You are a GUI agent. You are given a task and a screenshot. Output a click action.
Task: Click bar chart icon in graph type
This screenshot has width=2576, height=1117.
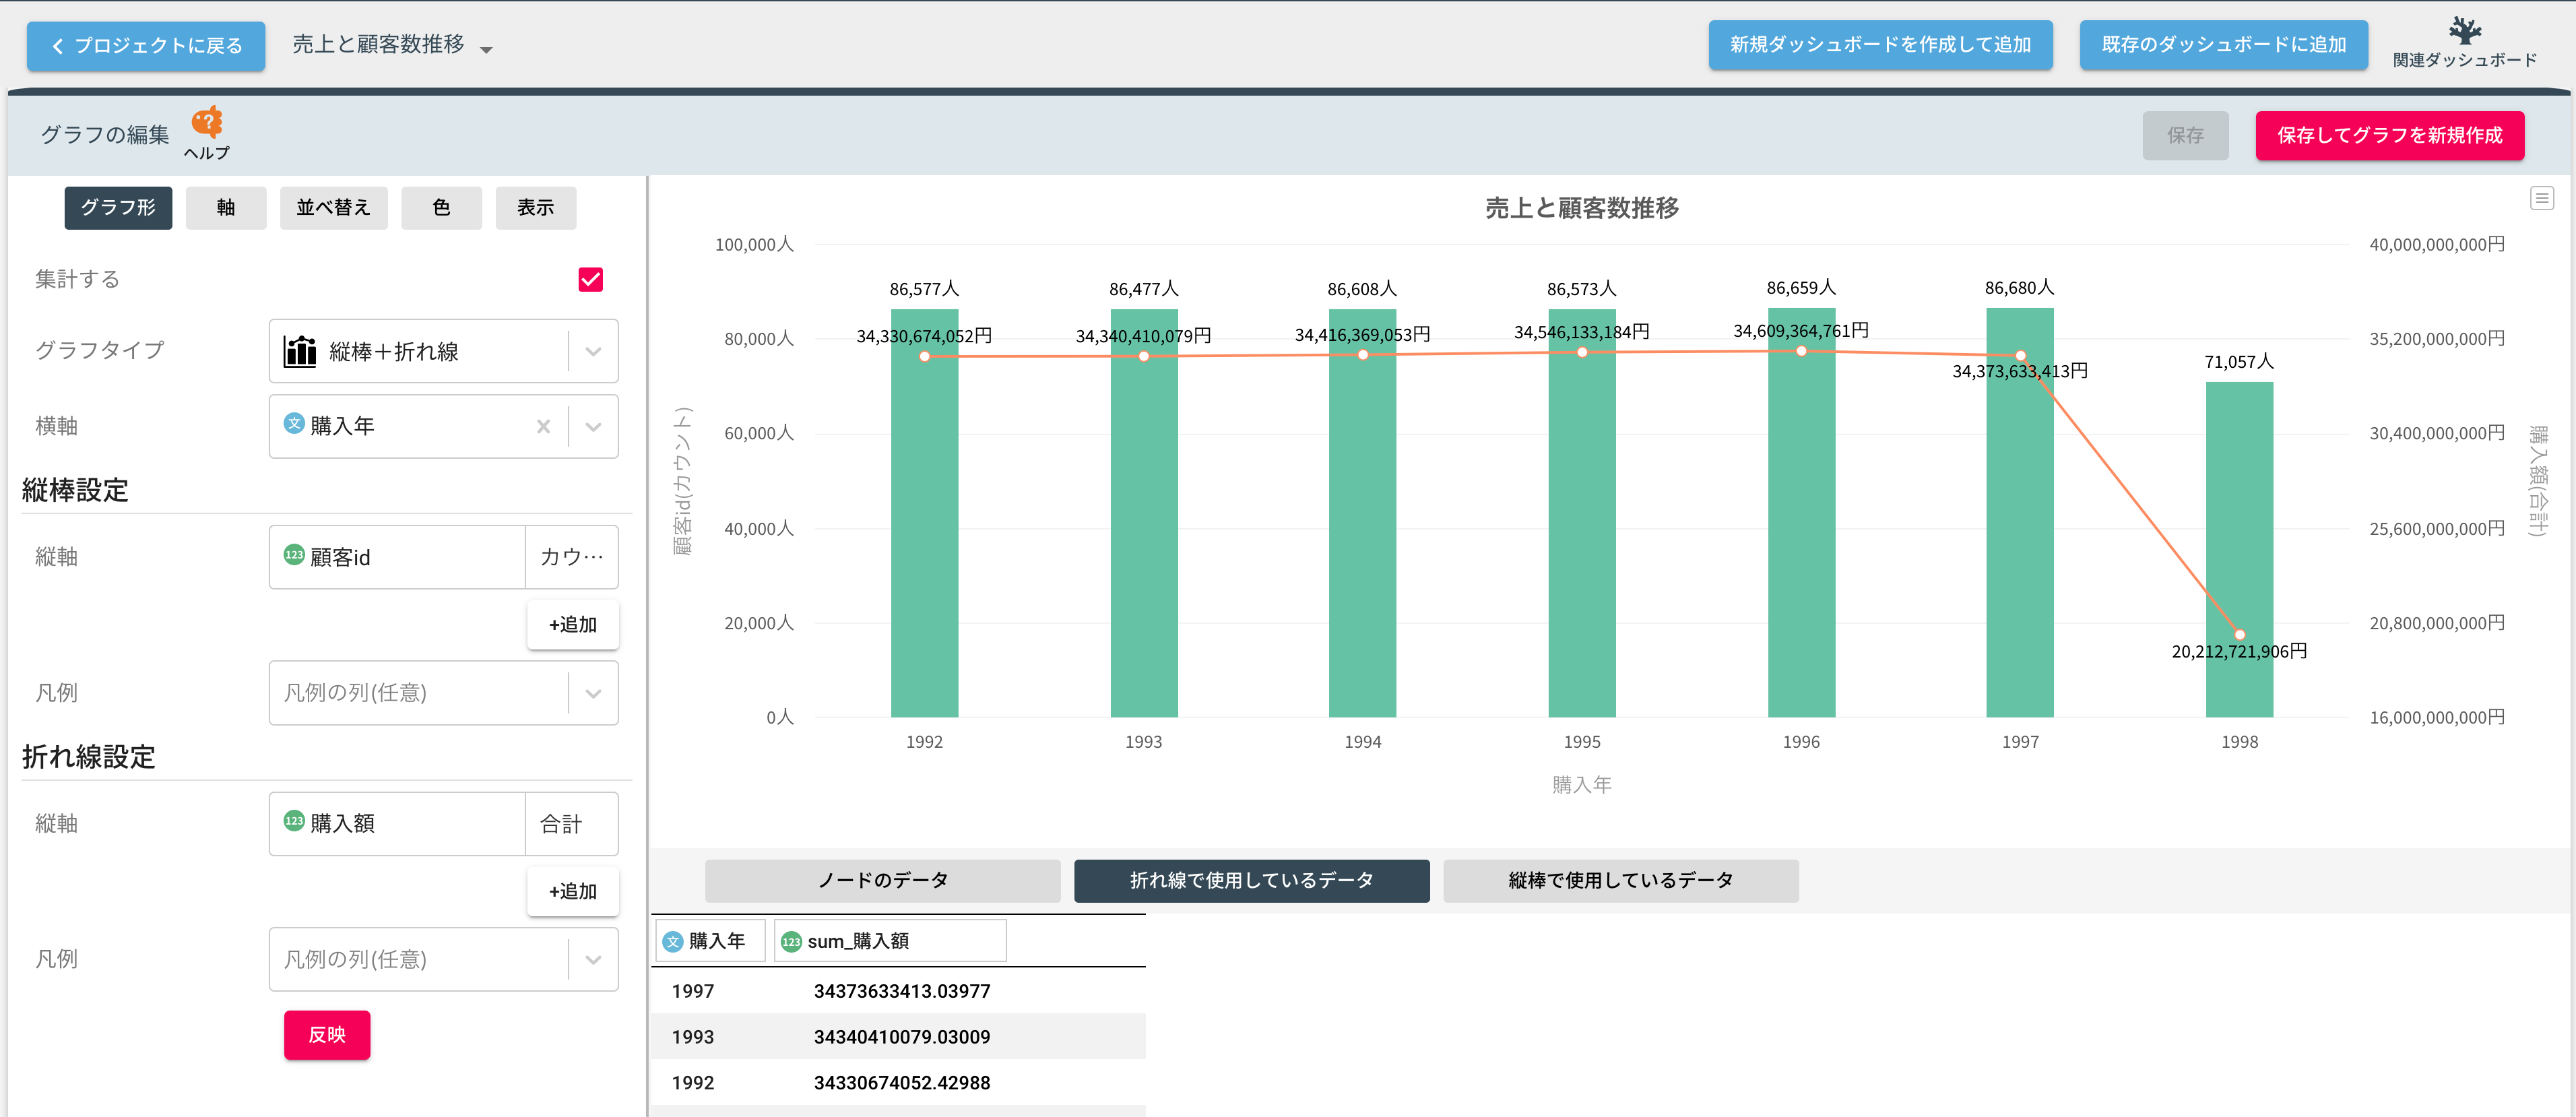pyautogui.click(x=300, y=351)
